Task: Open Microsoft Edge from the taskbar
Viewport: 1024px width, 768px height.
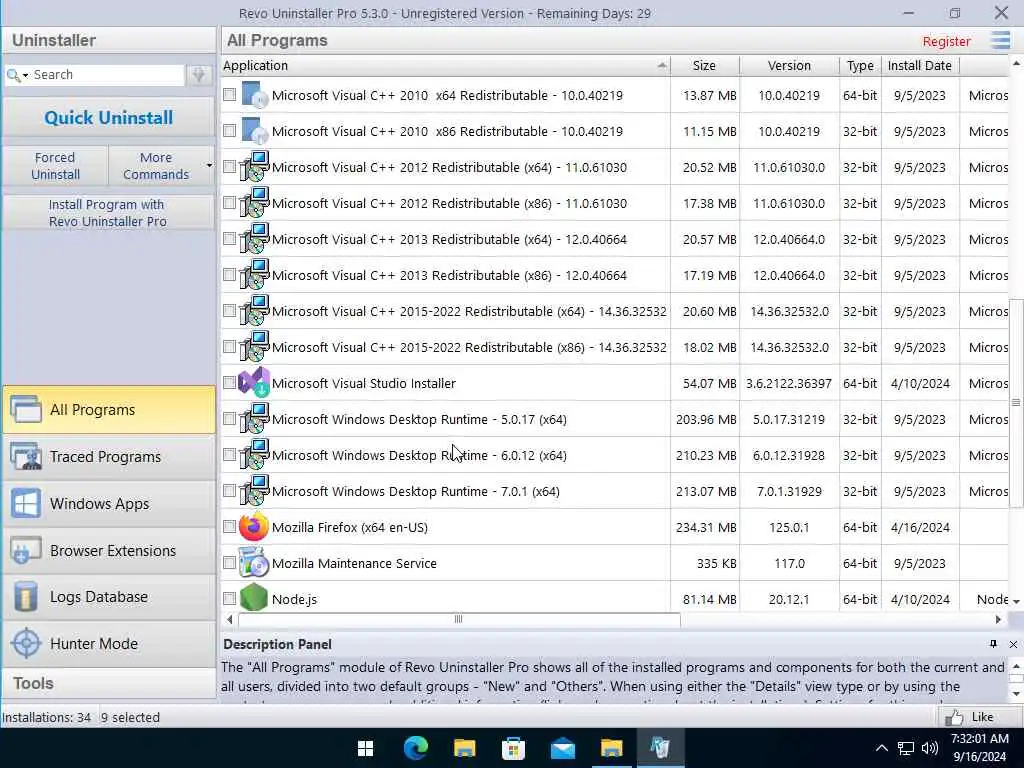Action: [x=415, y=748]
